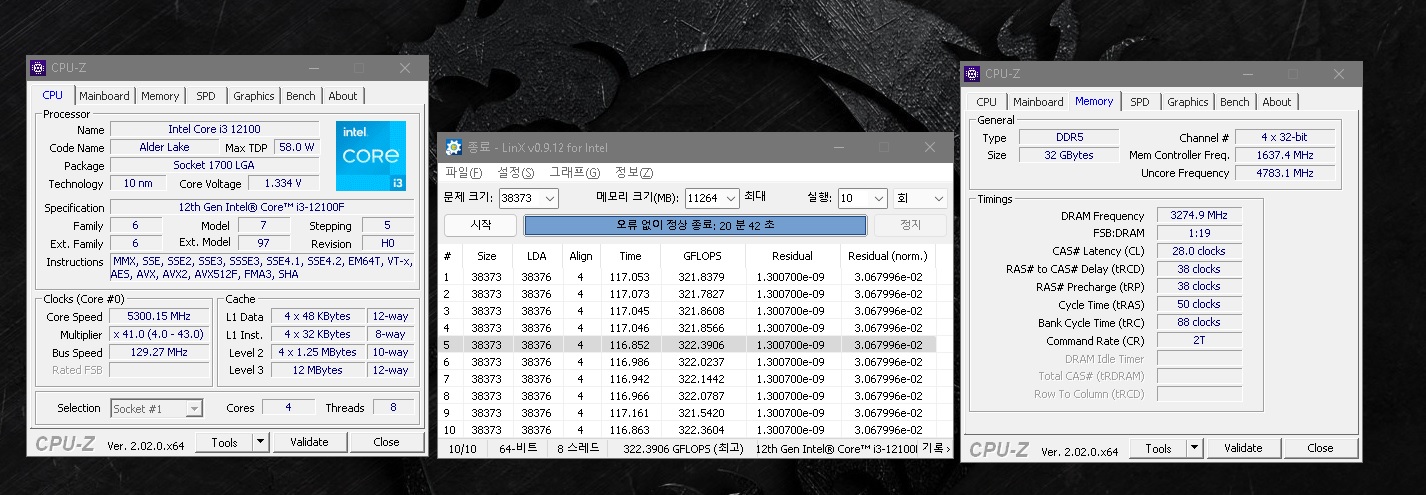Image resolution: width=1426 pixels, height=495 pixels.
Task: Minimize the LinX window
Action: [839, 147]
